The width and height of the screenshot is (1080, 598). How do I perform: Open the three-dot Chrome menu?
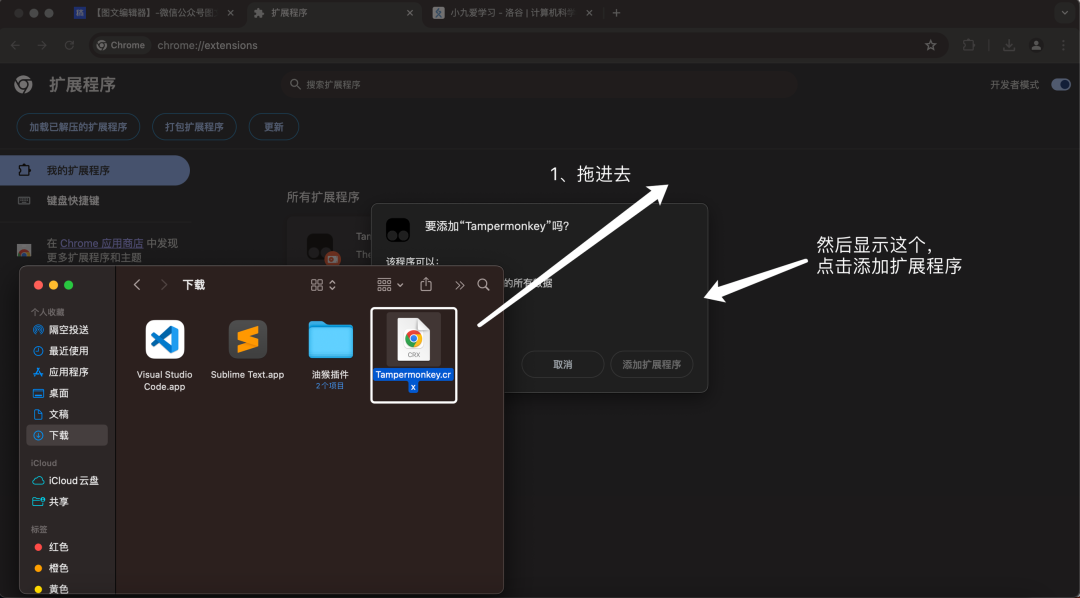[x=1063, y=45]
